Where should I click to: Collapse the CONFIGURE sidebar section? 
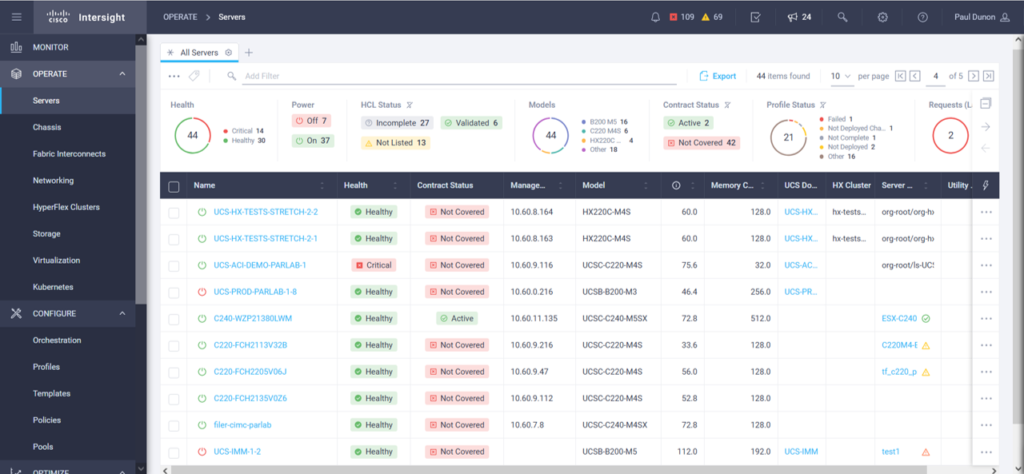(122, 313)
